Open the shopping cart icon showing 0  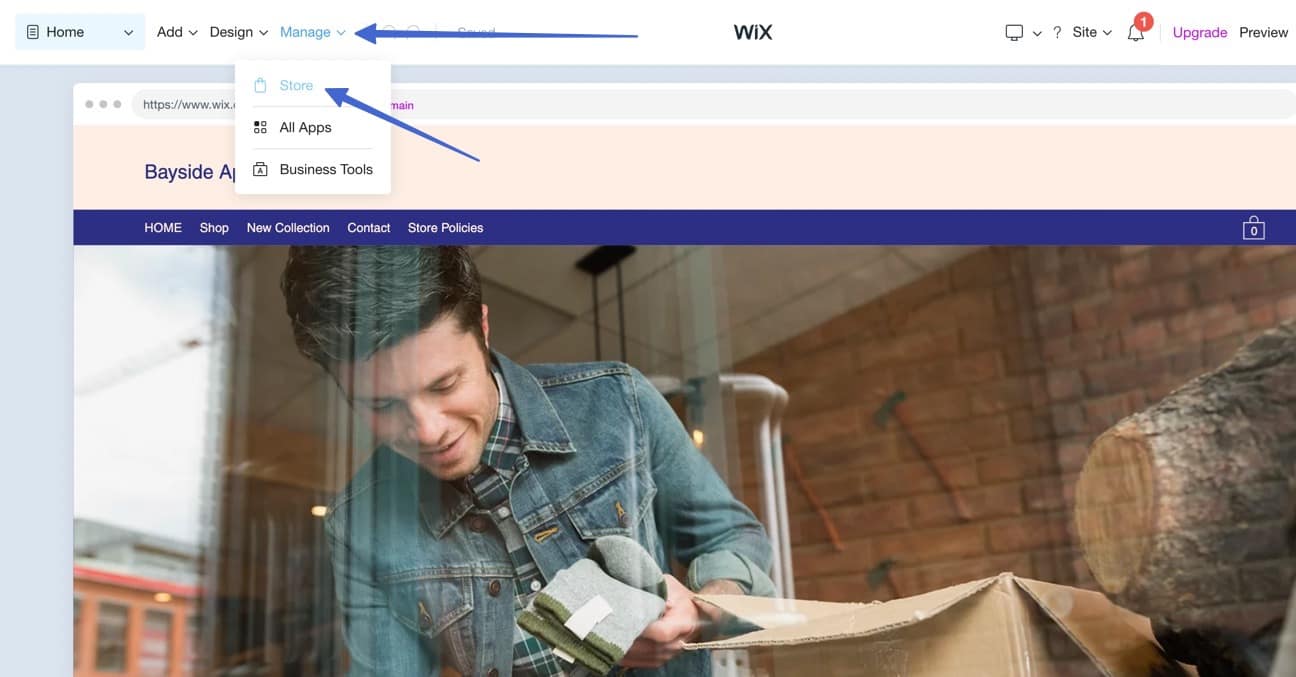click(1253, 227)
